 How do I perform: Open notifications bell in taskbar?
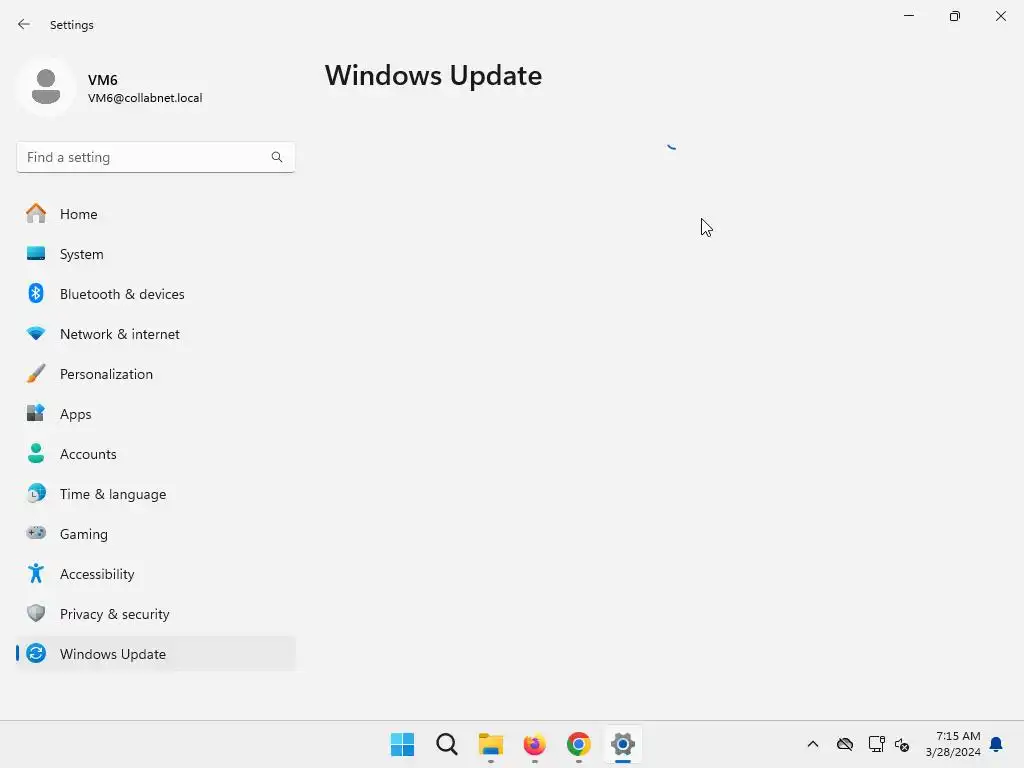tap(996, 744)
